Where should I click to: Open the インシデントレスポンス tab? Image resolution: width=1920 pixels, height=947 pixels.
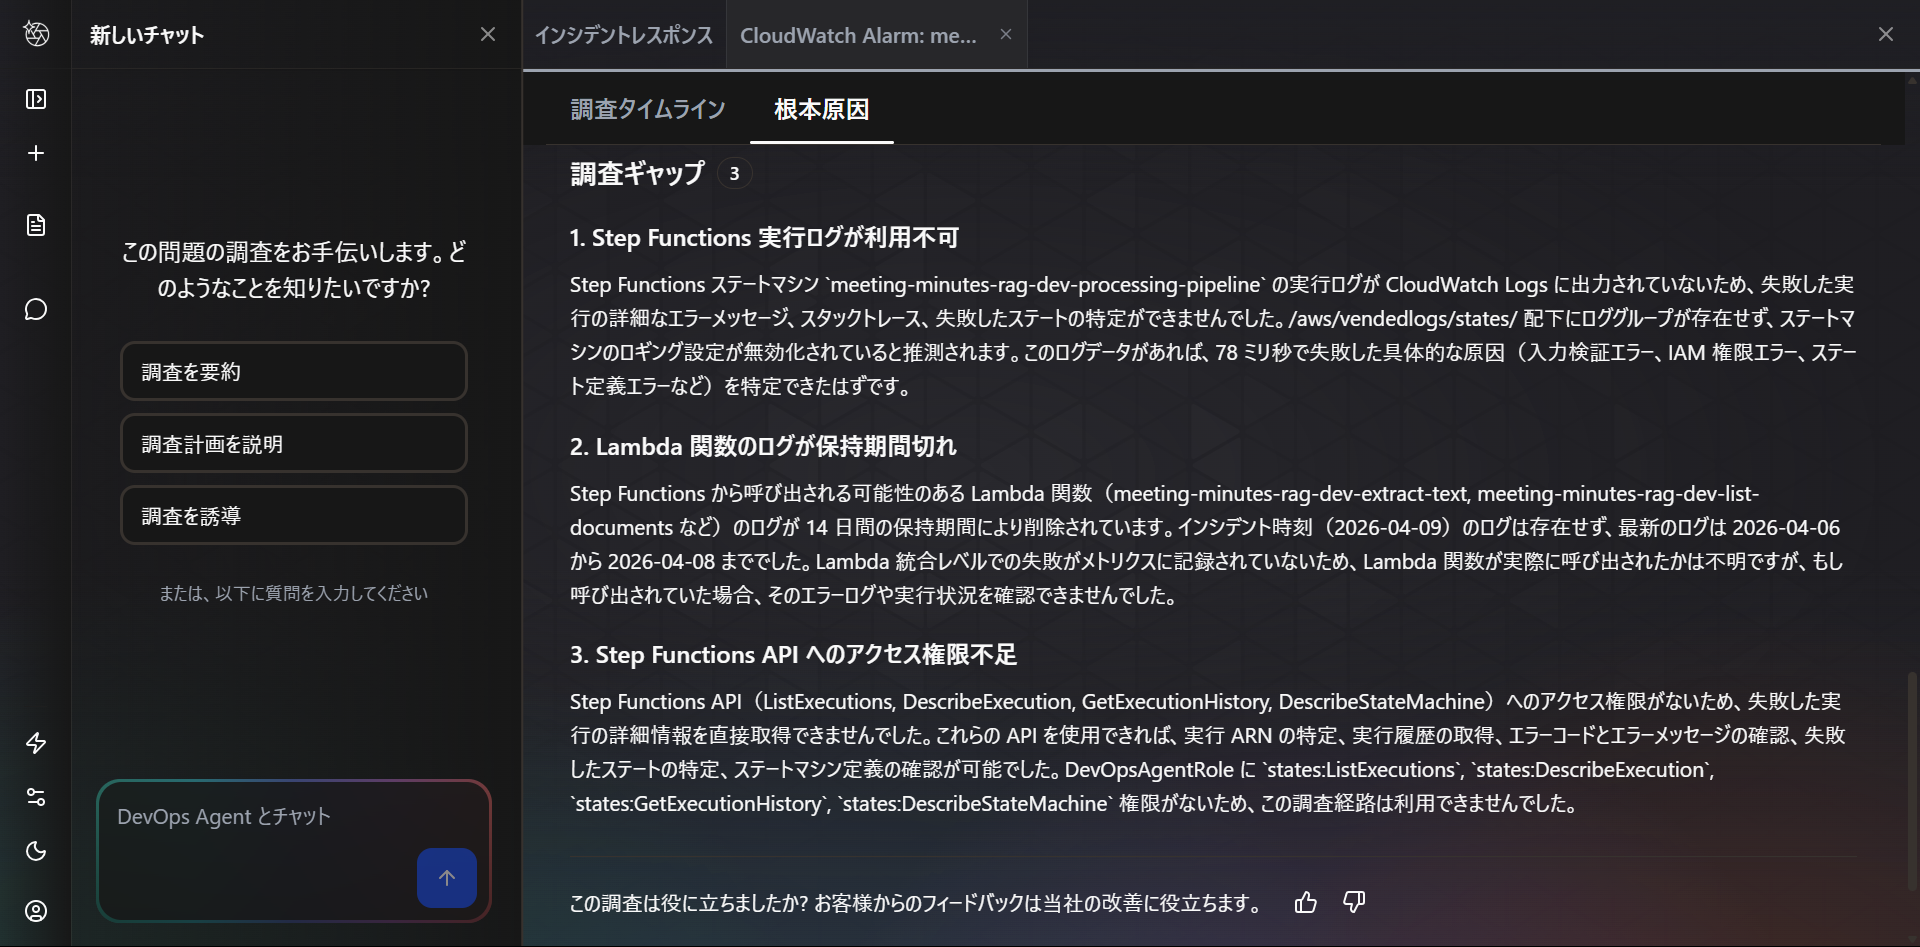click(624, 36)
